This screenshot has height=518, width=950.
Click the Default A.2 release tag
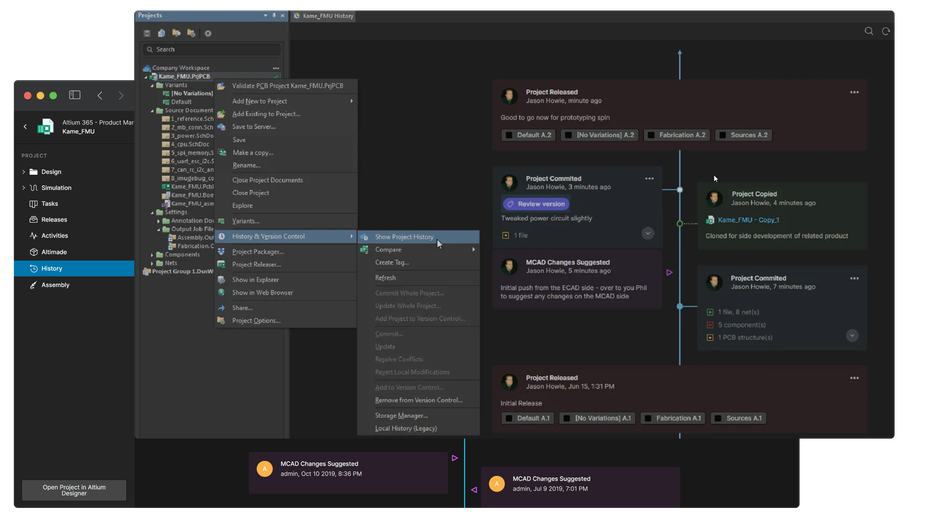pos(528,135)
